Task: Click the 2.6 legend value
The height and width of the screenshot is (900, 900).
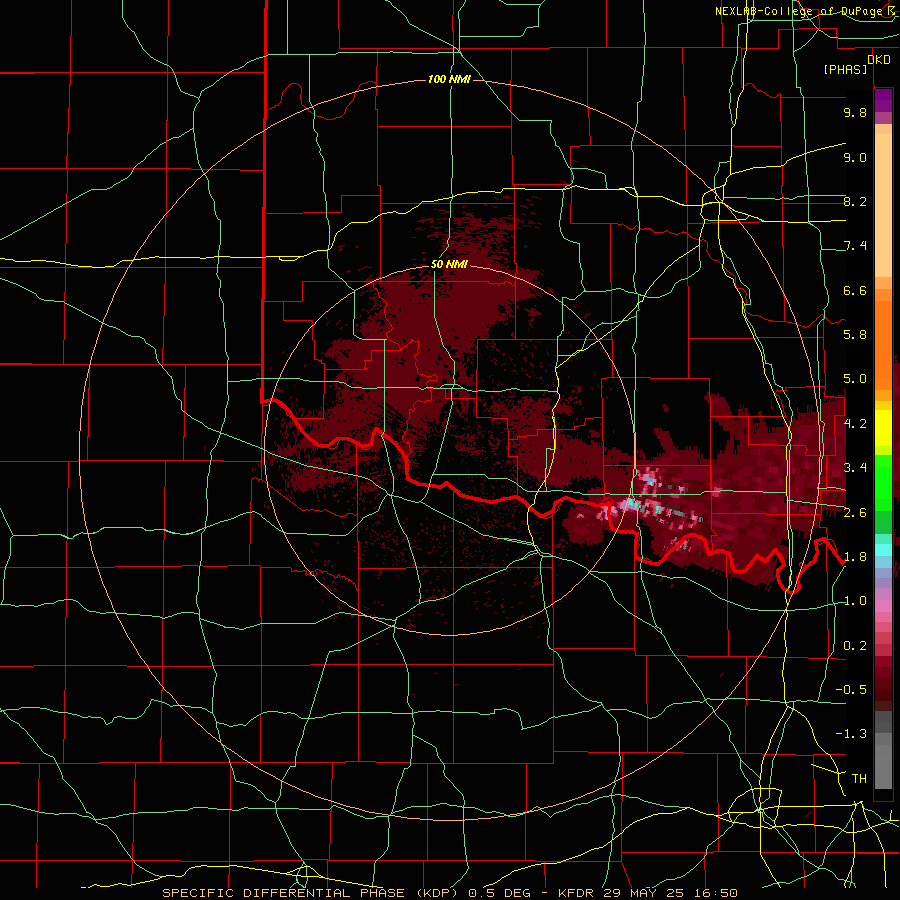Action: (855, 513)
